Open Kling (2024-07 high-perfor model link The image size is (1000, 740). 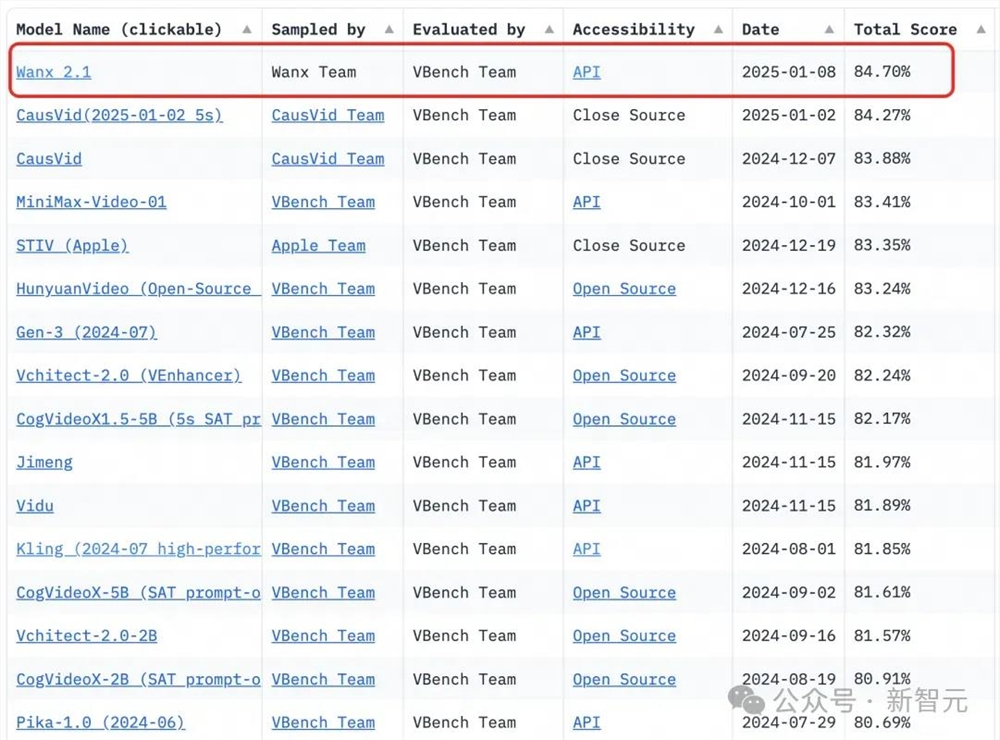point(138,549)
